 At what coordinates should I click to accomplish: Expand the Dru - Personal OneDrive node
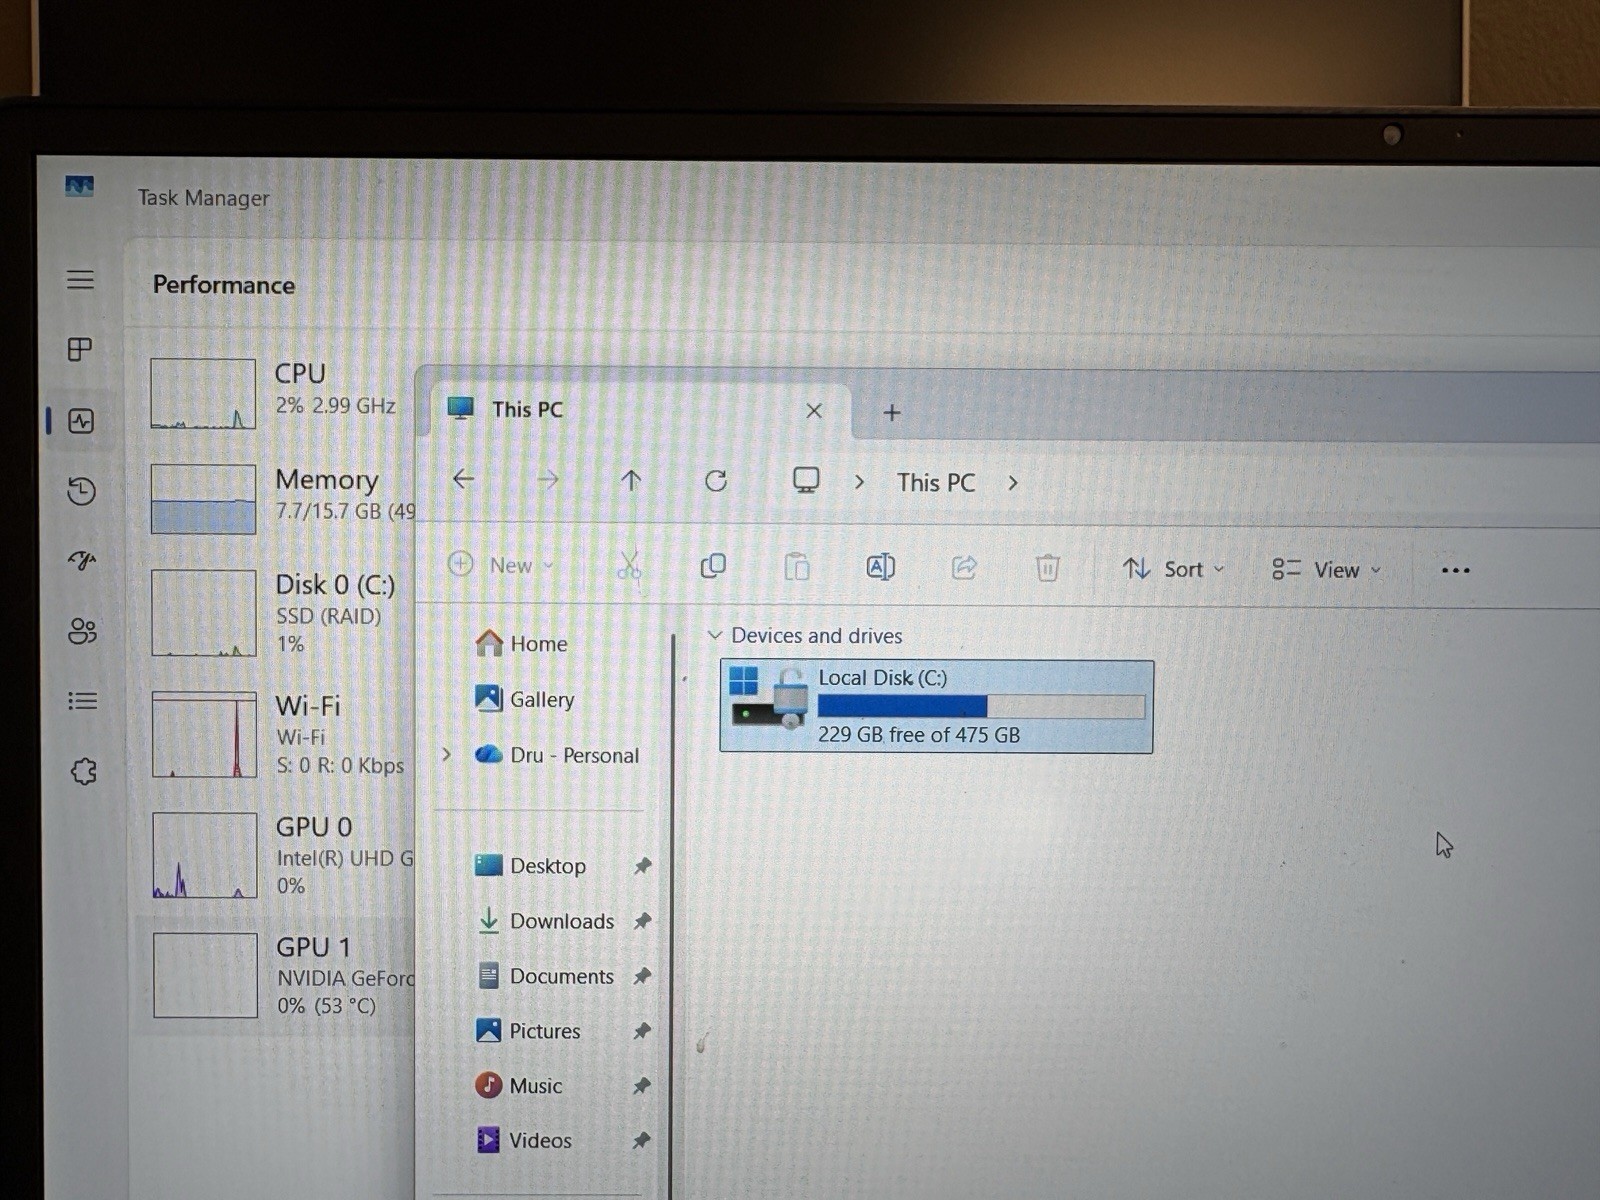click(x=447, y=754)
